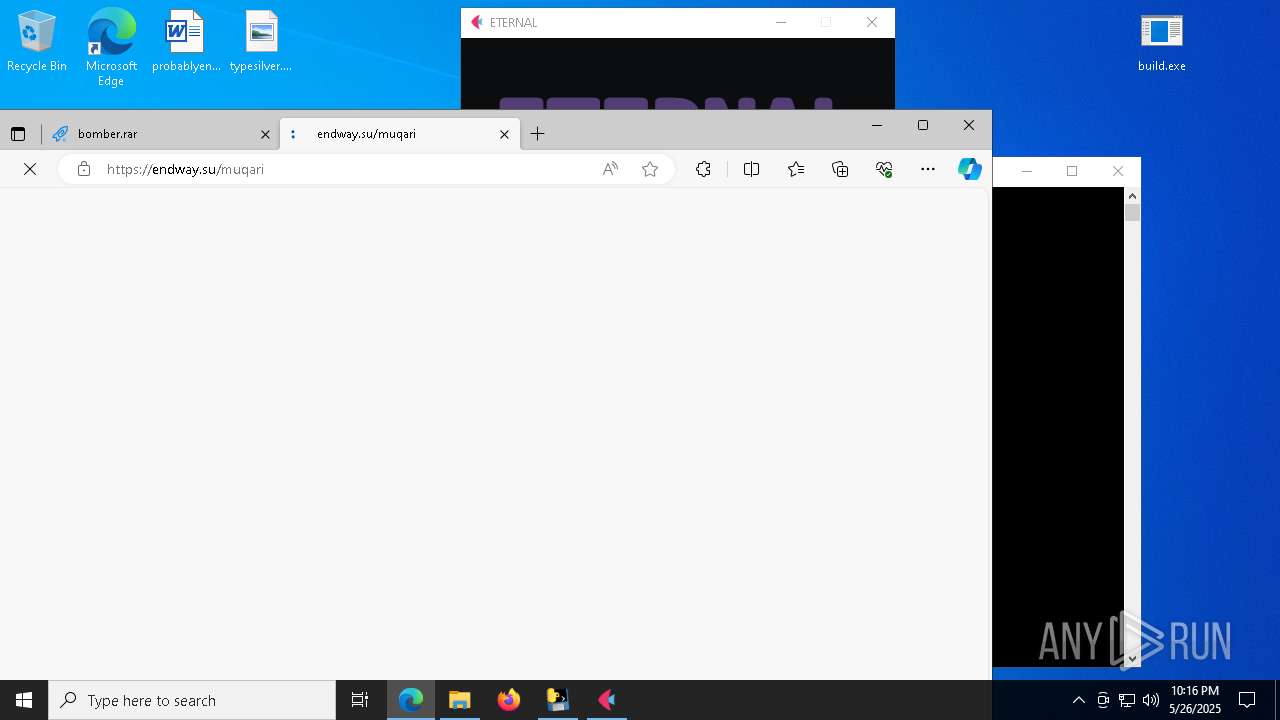
Task: View site information lock icon
Action: tap(84, 169)
